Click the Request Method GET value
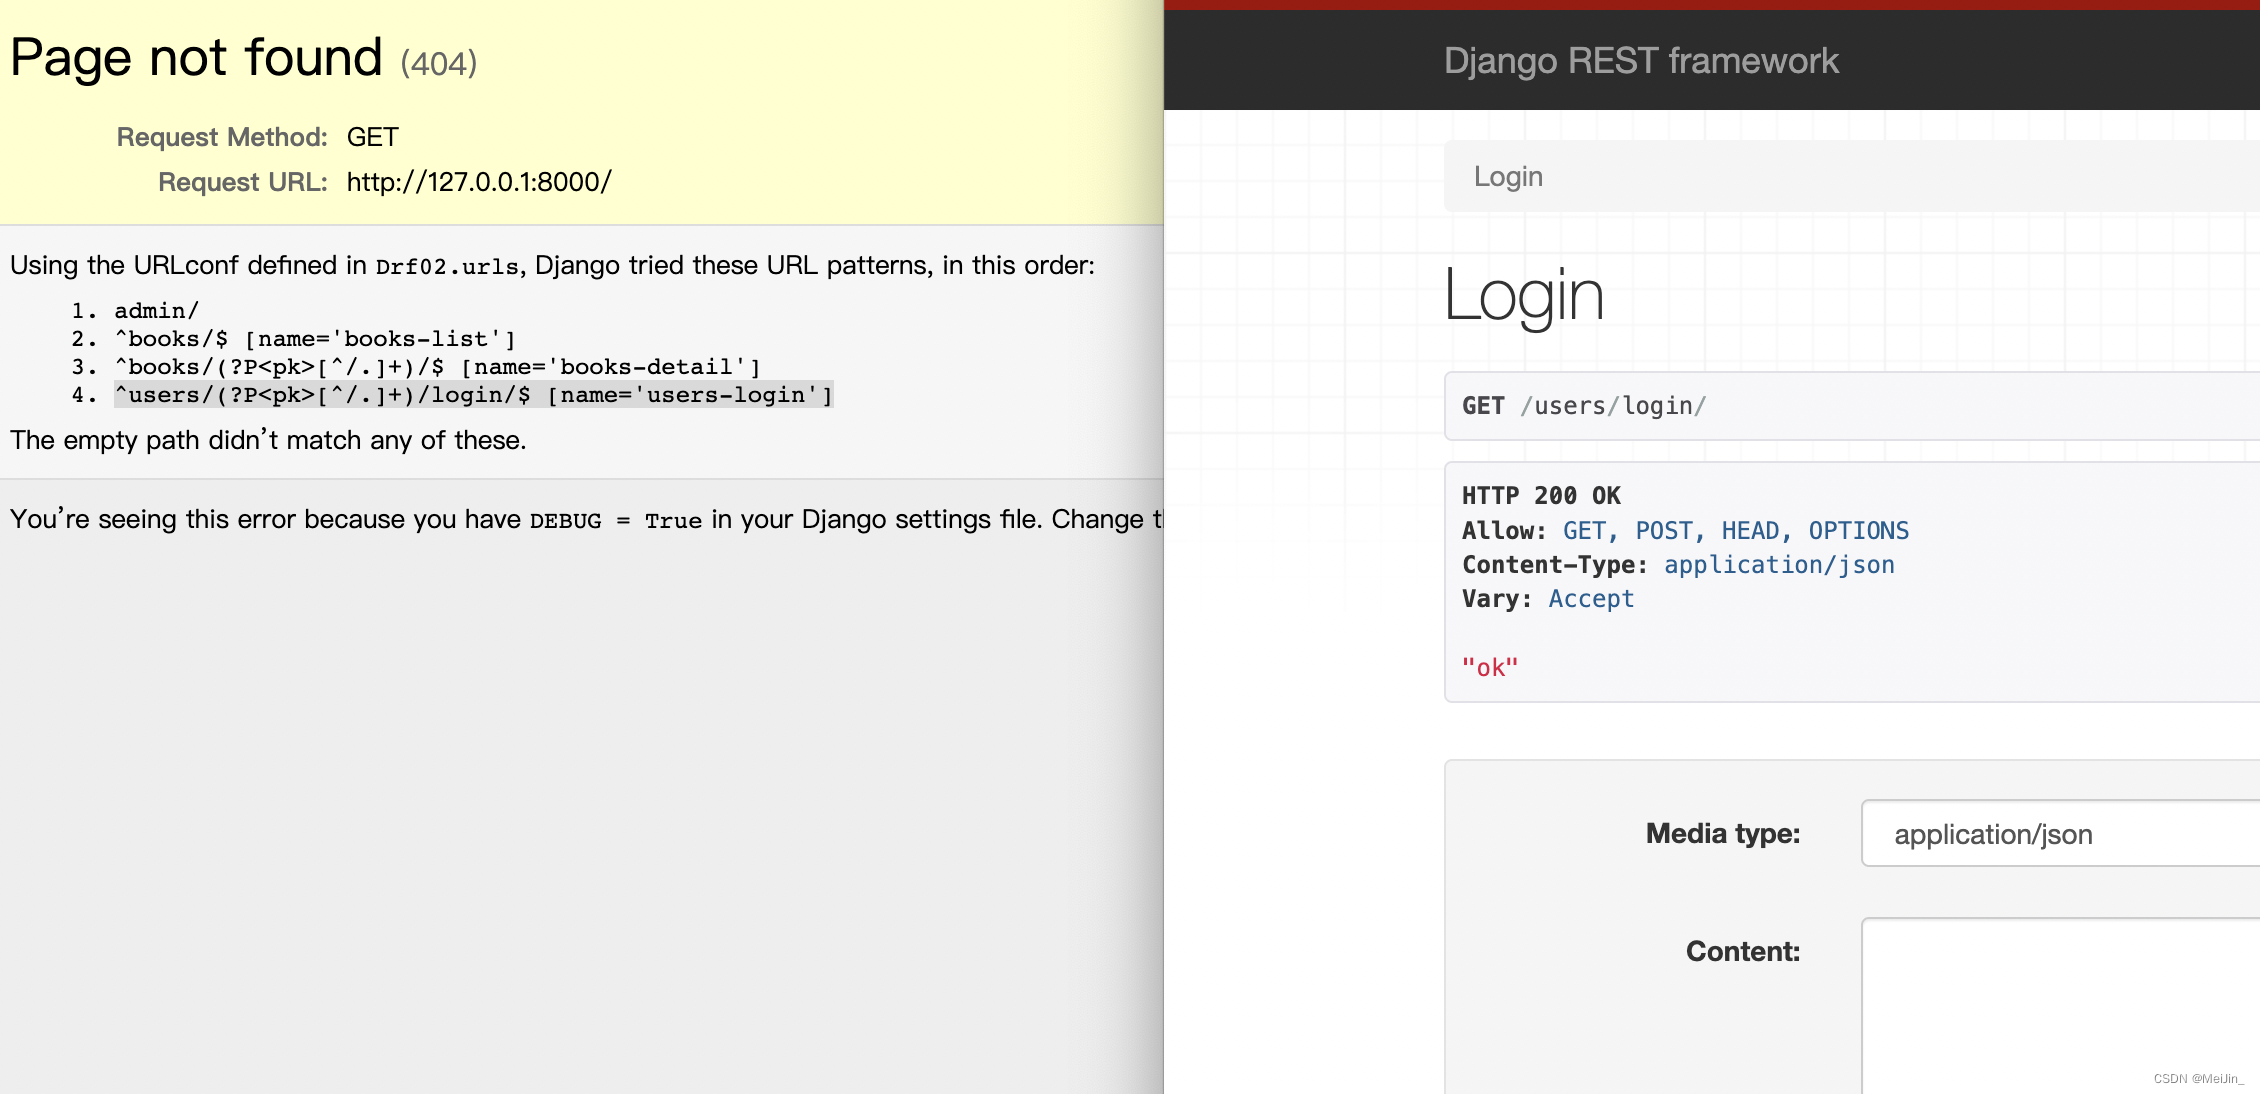Viewport: 2260px width, 1094px height. pyautogui.click(x=373, y=137)
